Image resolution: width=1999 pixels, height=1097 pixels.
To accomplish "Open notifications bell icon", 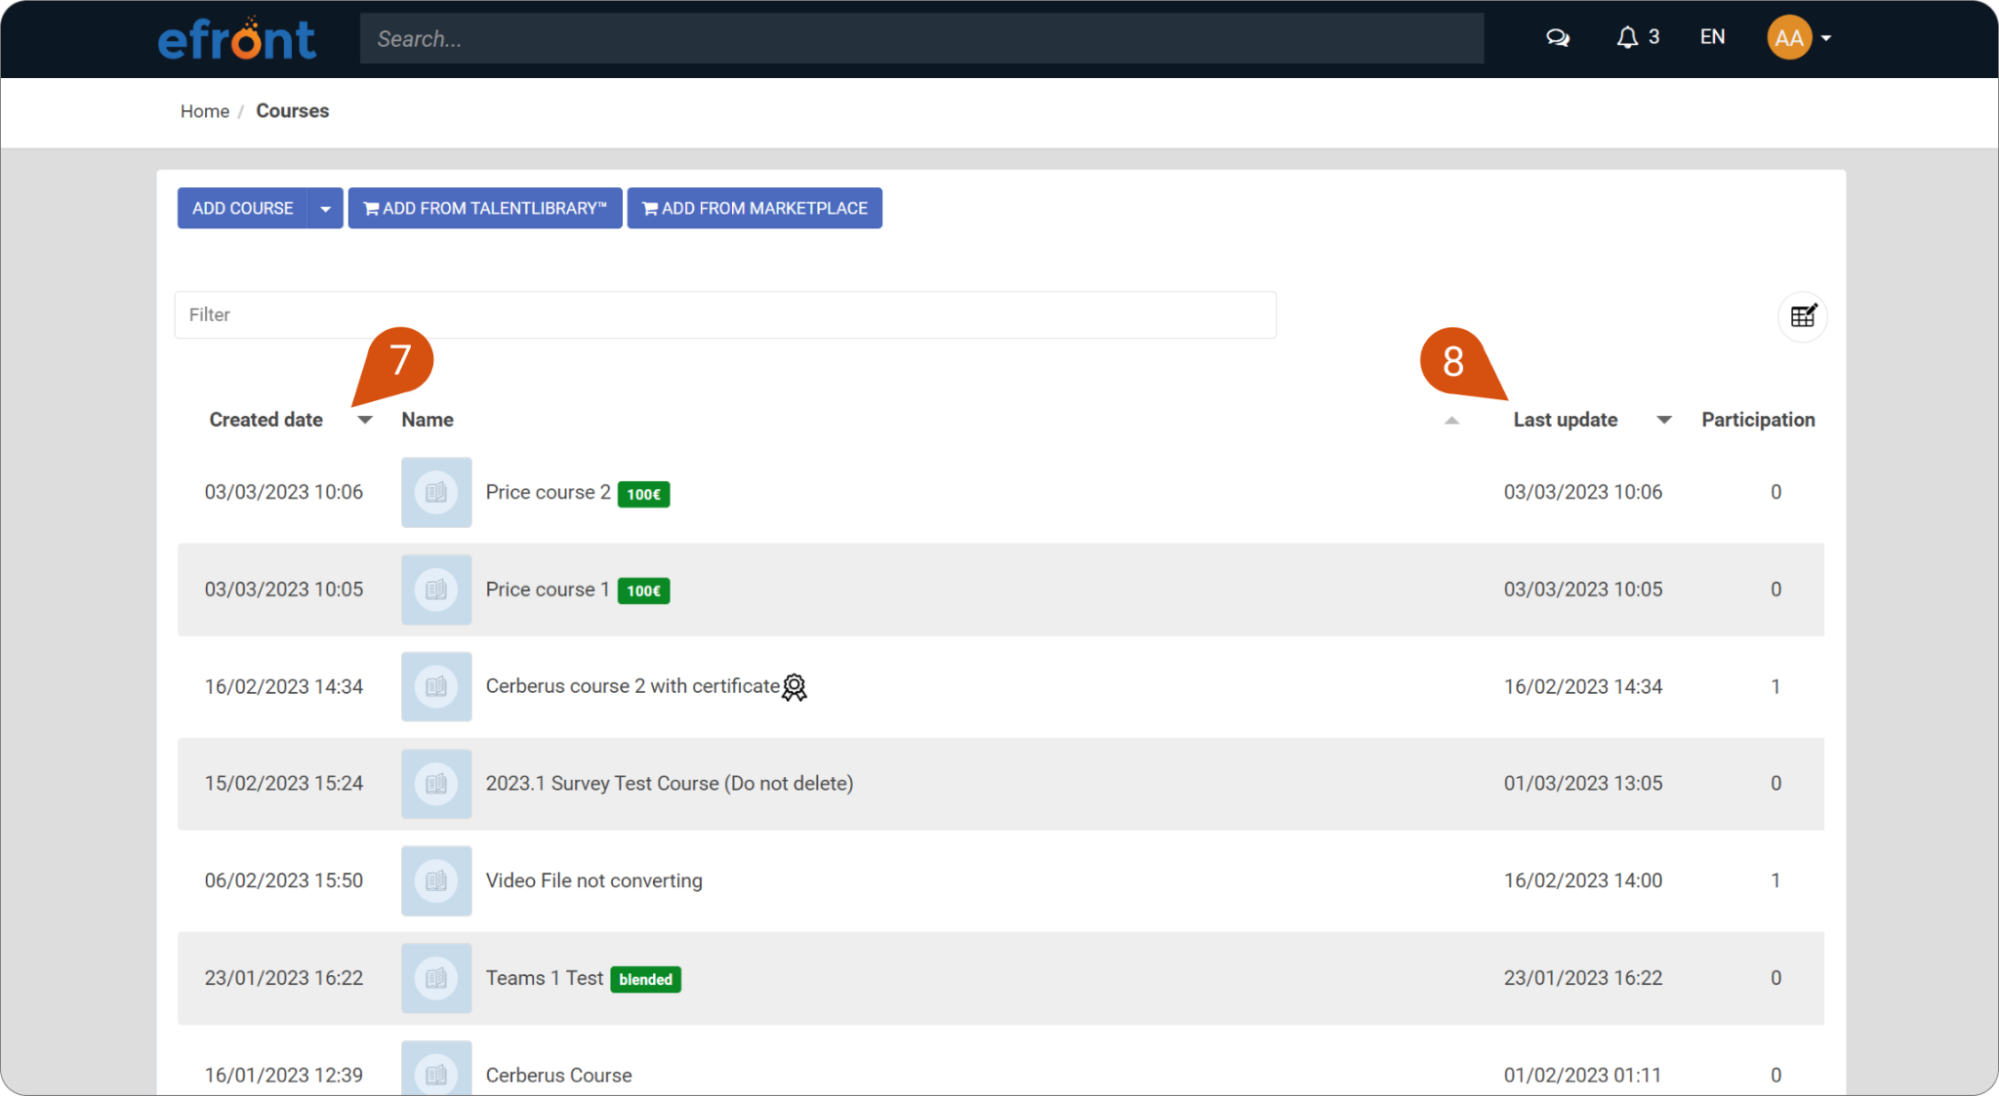I will [1627, 38].
